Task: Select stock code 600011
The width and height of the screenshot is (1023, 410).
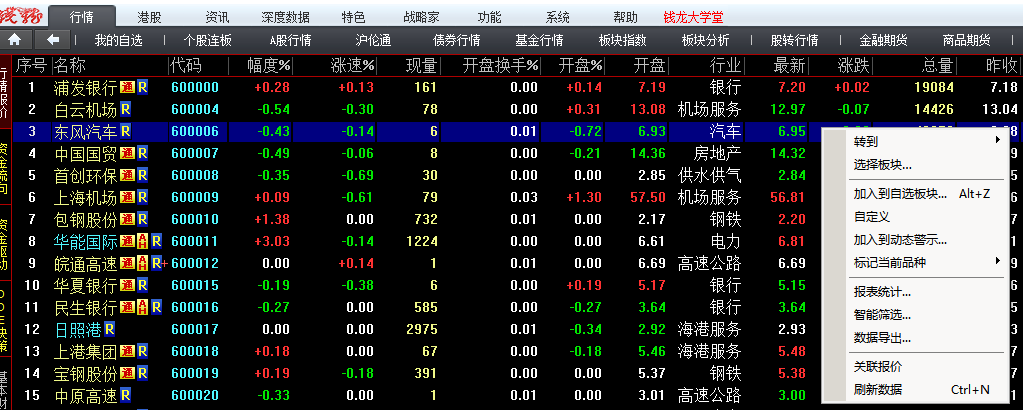Action: pyautogui.click(x=195, y=242)
